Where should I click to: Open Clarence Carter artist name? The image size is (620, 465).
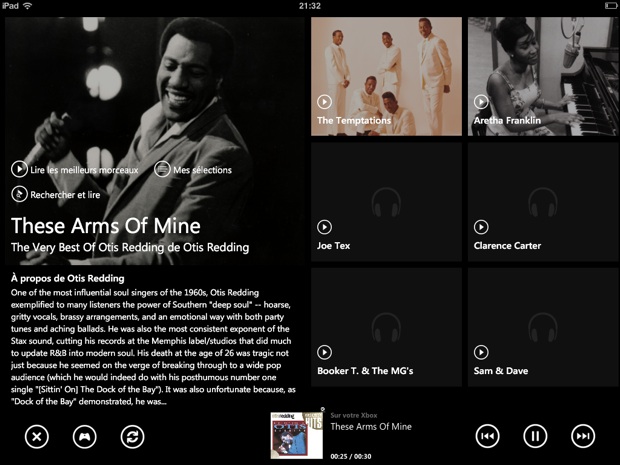click(x=507, y=246)
